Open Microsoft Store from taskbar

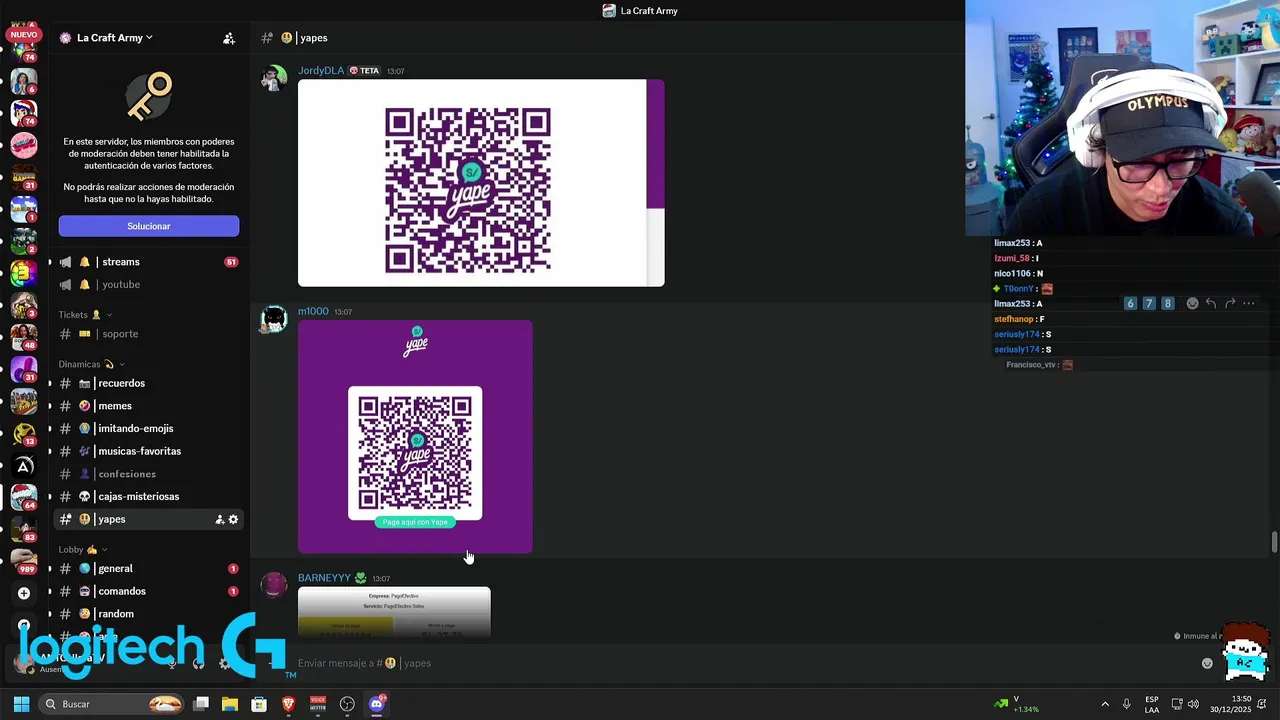(259, 704)
